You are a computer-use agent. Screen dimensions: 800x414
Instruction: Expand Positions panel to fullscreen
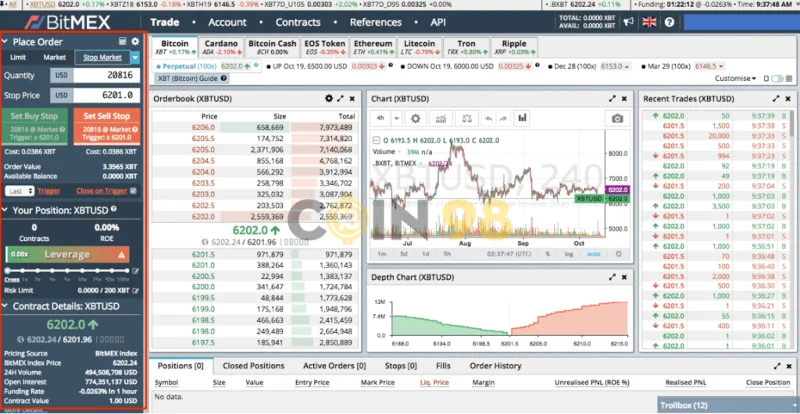point(777,366)
